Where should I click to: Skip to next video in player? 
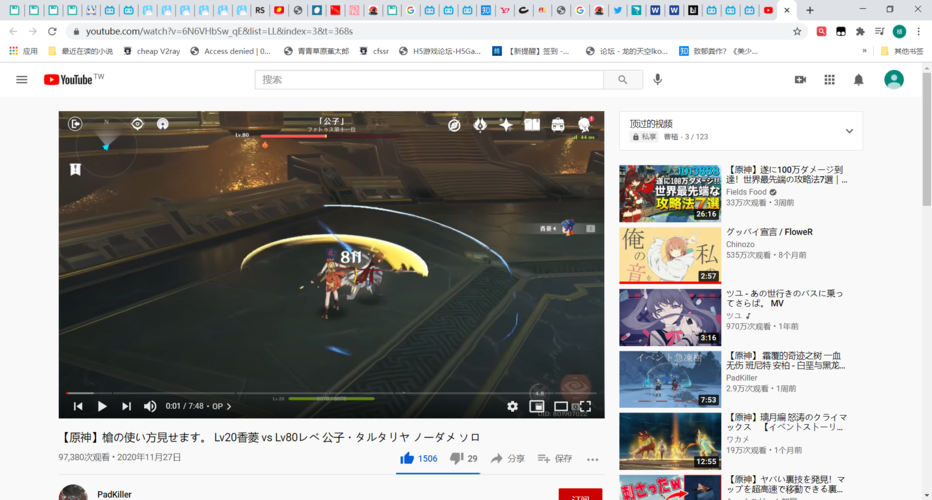coord(126,406)
